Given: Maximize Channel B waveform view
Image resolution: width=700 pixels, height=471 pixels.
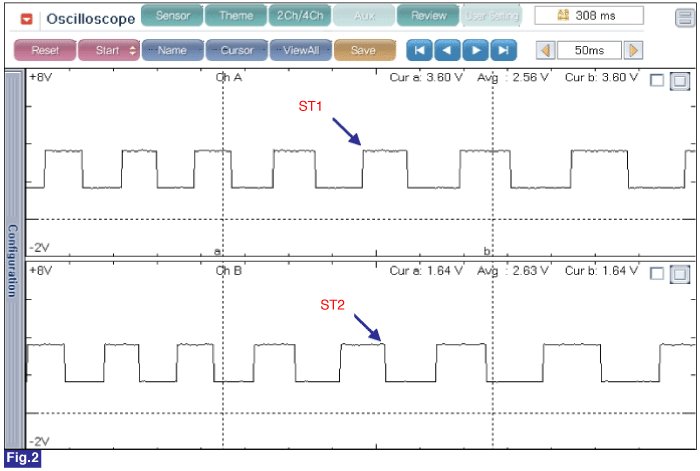Looking at the screenshot, I should coord(679,274).
